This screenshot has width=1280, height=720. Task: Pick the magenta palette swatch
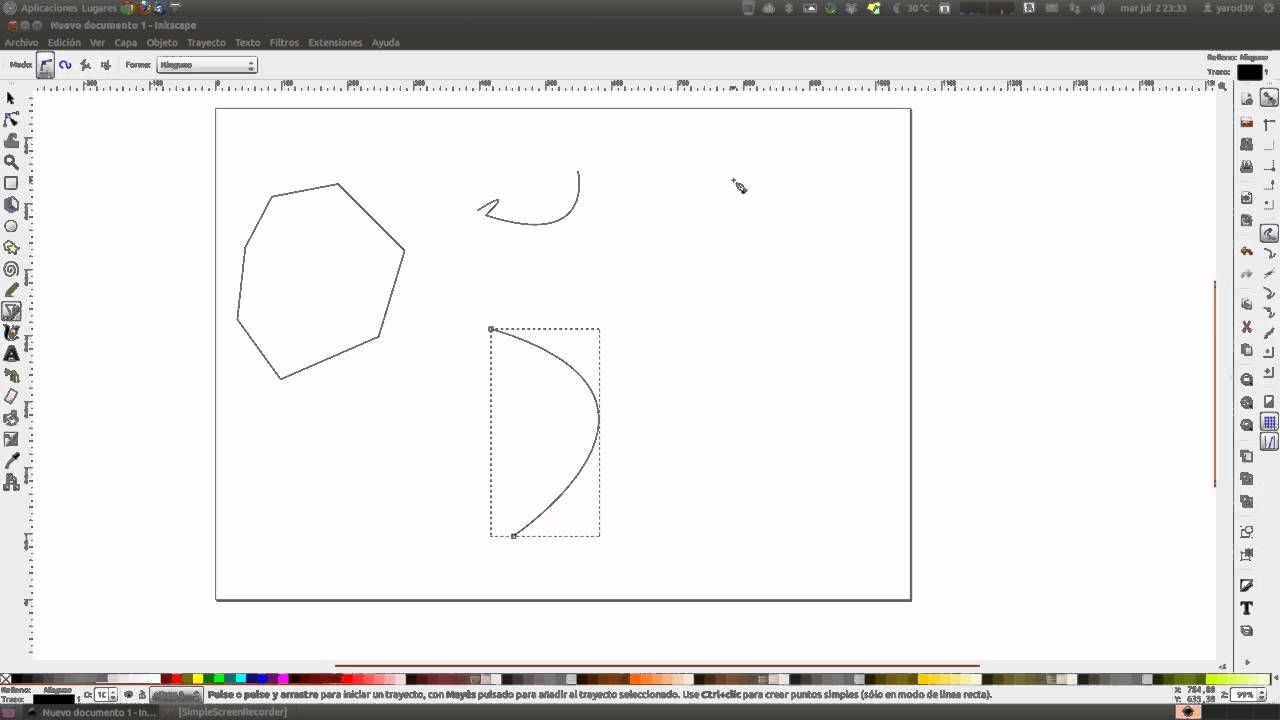pos(284,679)
